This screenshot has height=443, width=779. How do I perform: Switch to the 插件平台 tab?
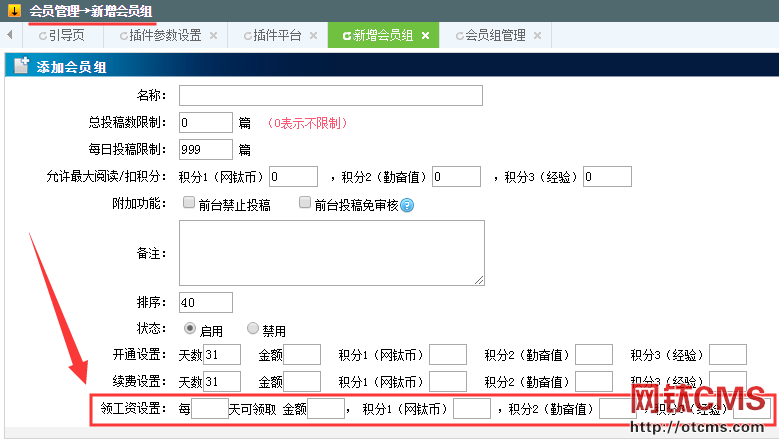click(277, 35)
